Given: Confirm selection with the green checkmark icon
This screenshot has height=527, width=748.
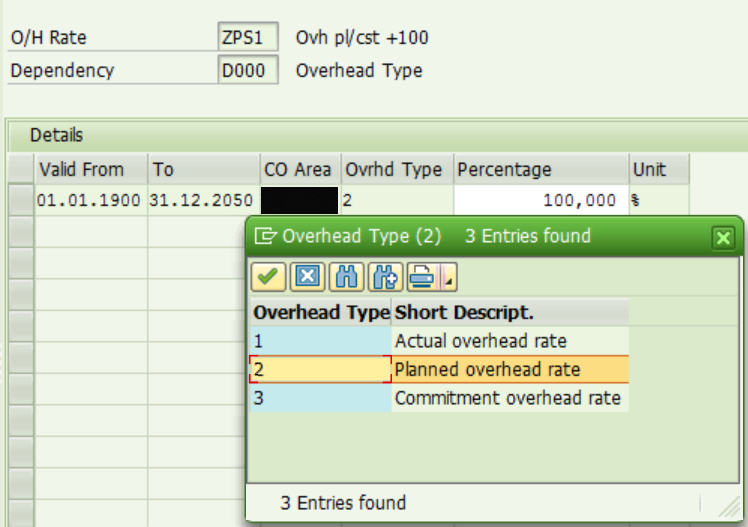Looking at the screenshot, I should tap(268, 277).
